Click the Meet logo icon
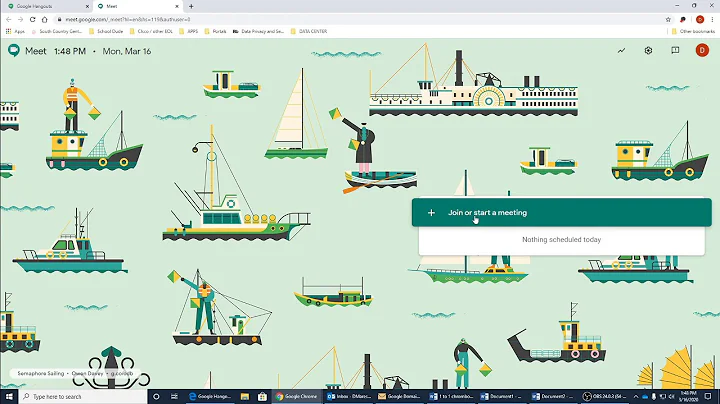Image resolution: width=720 pixels, height=404 pixels. [x=14, y=50]
